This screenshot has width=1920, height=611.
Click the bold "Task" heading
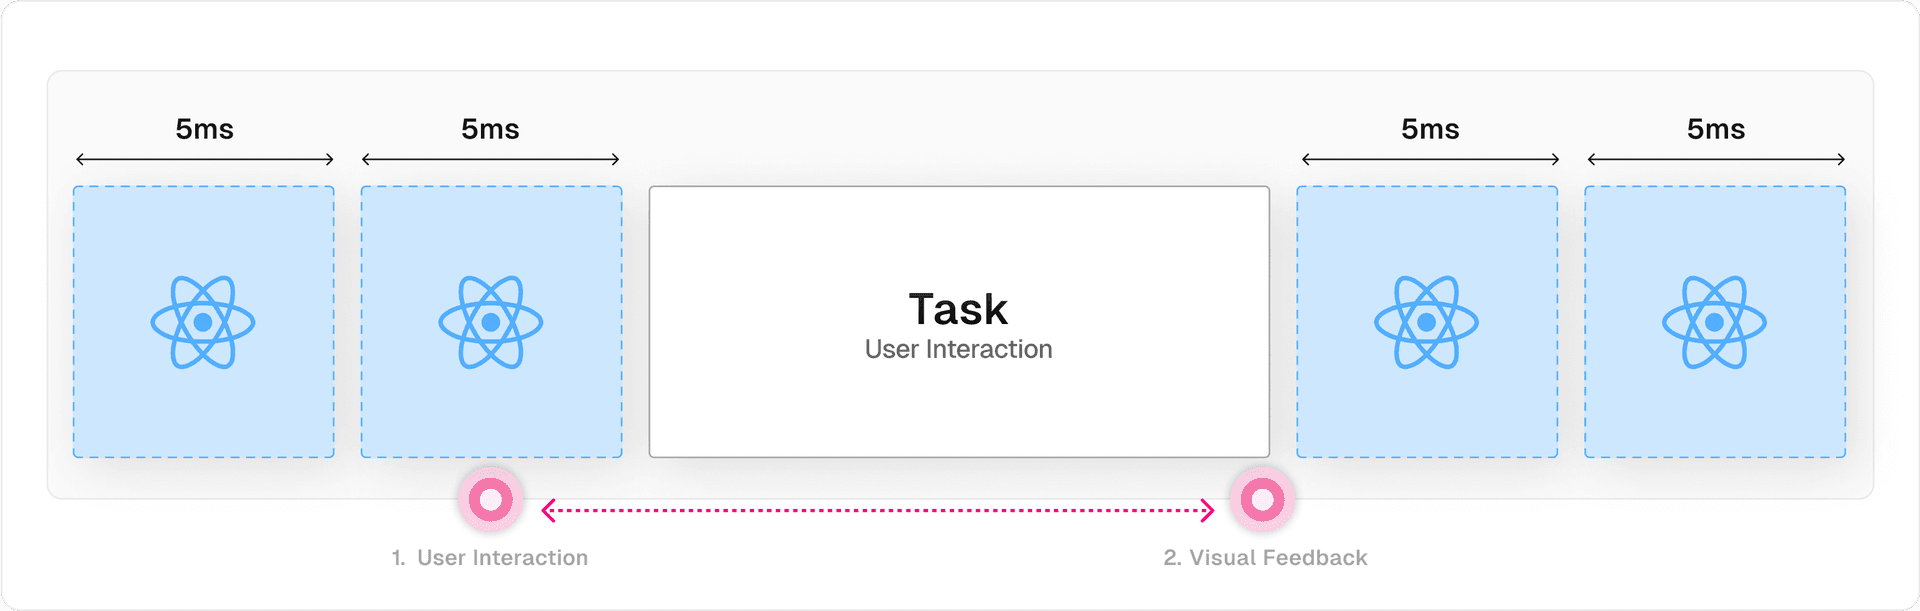click(958, 309)
